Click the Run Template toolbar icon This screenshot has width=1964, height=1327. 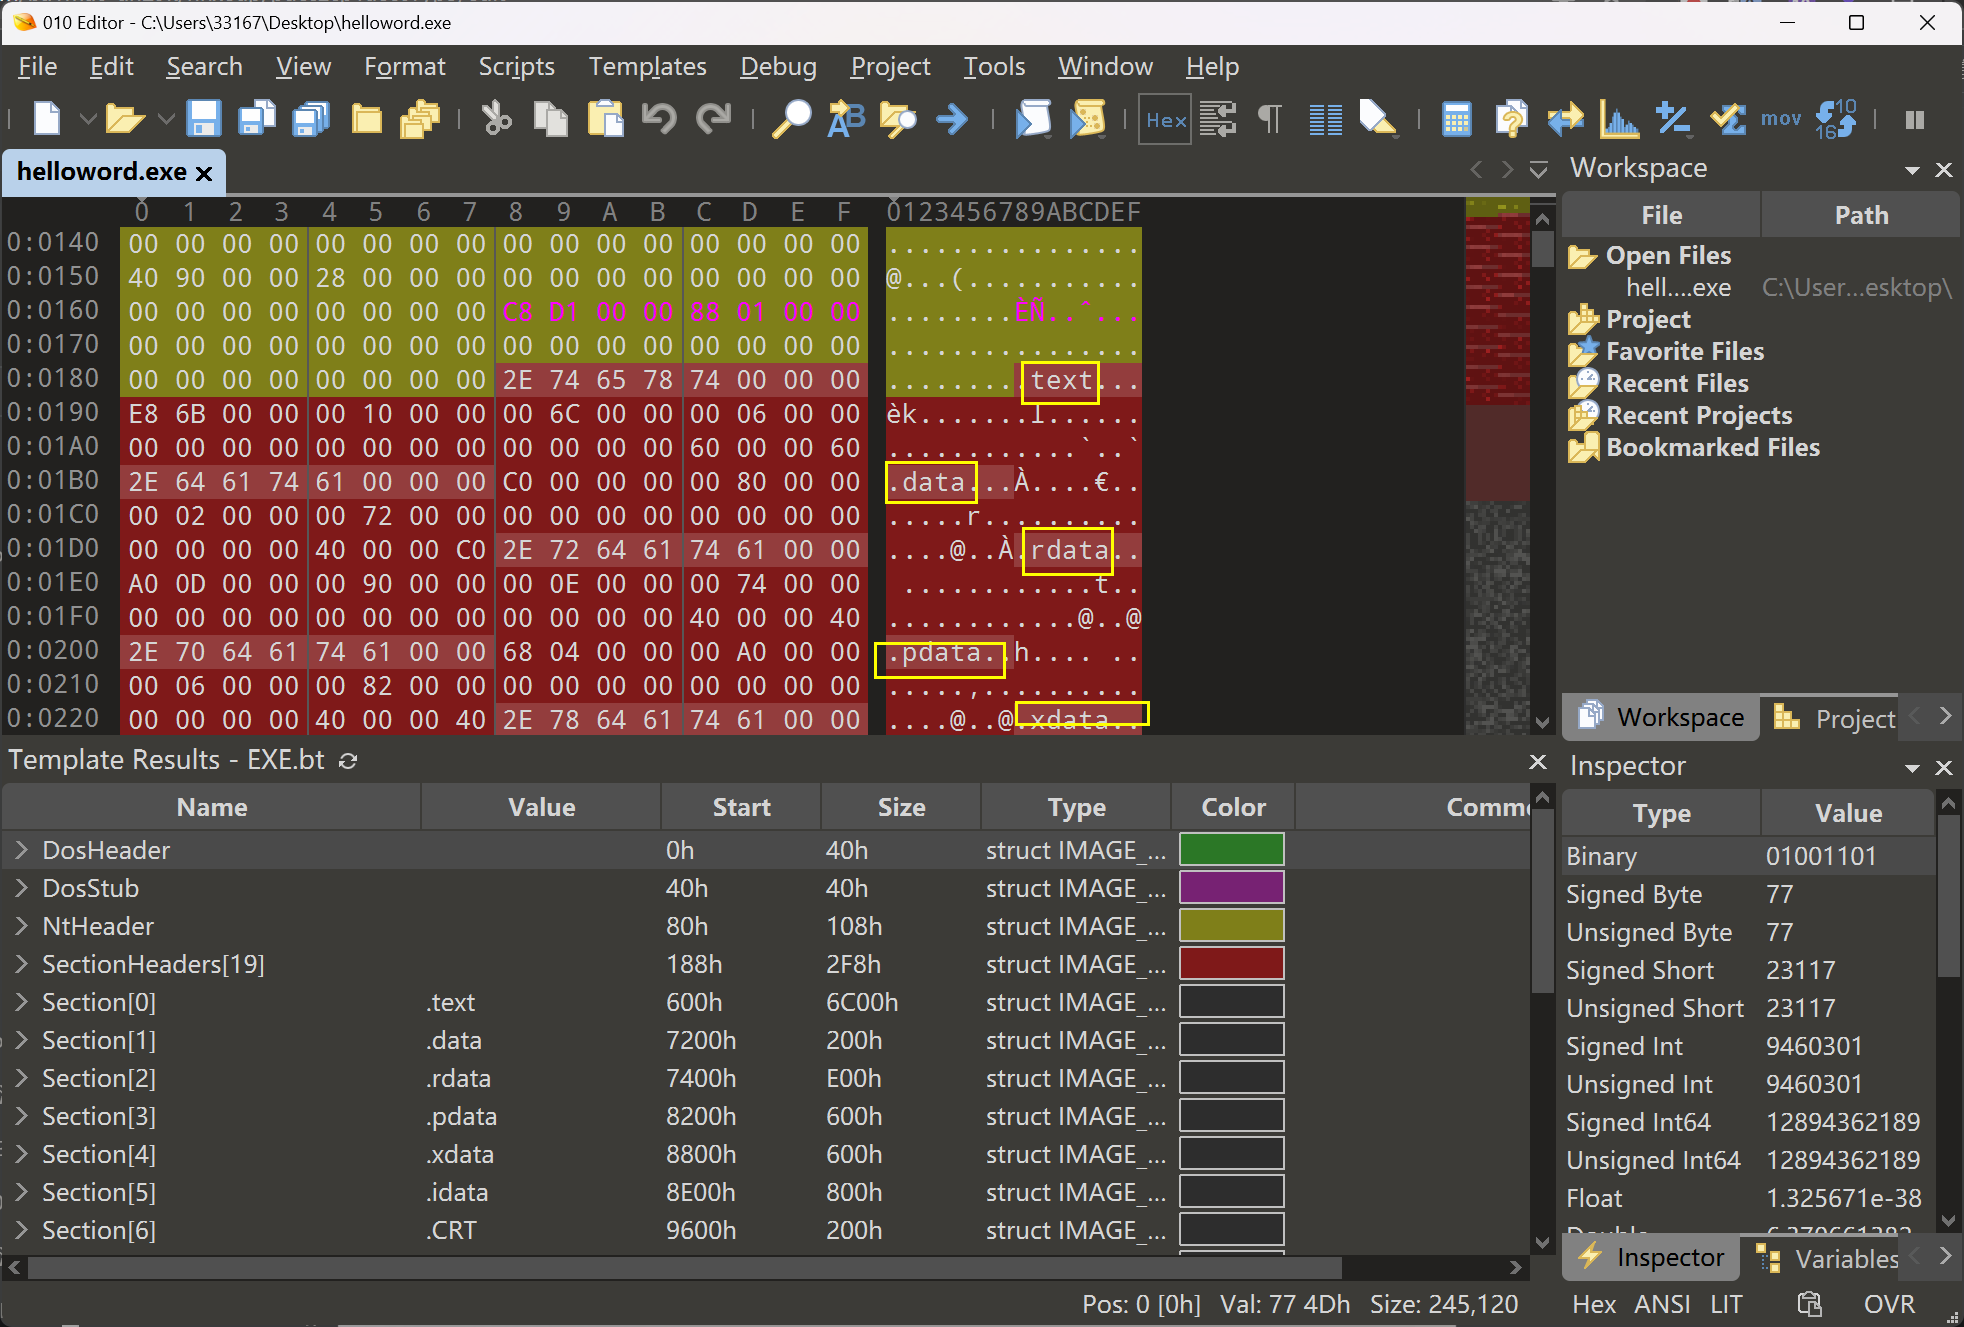1087,119
